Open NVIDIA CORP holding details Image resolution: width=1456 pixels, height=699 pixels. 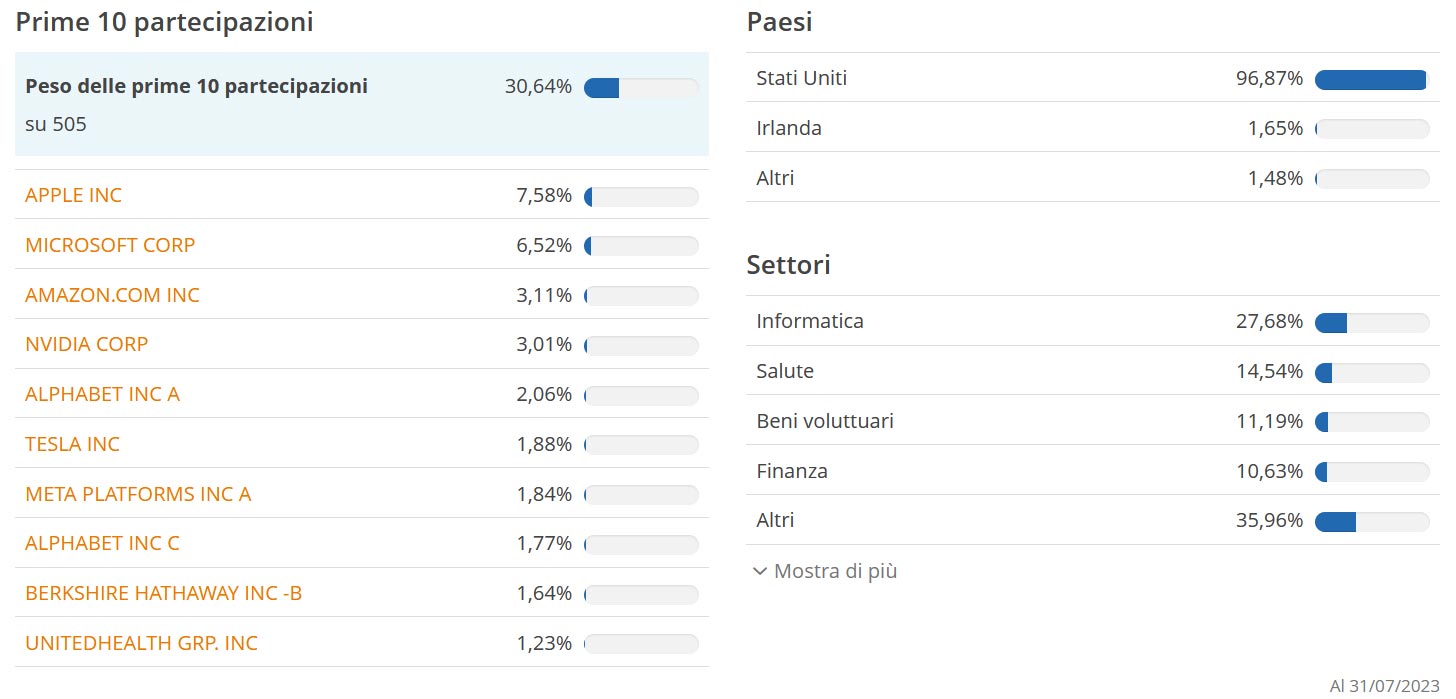click(x=86, y=344)
